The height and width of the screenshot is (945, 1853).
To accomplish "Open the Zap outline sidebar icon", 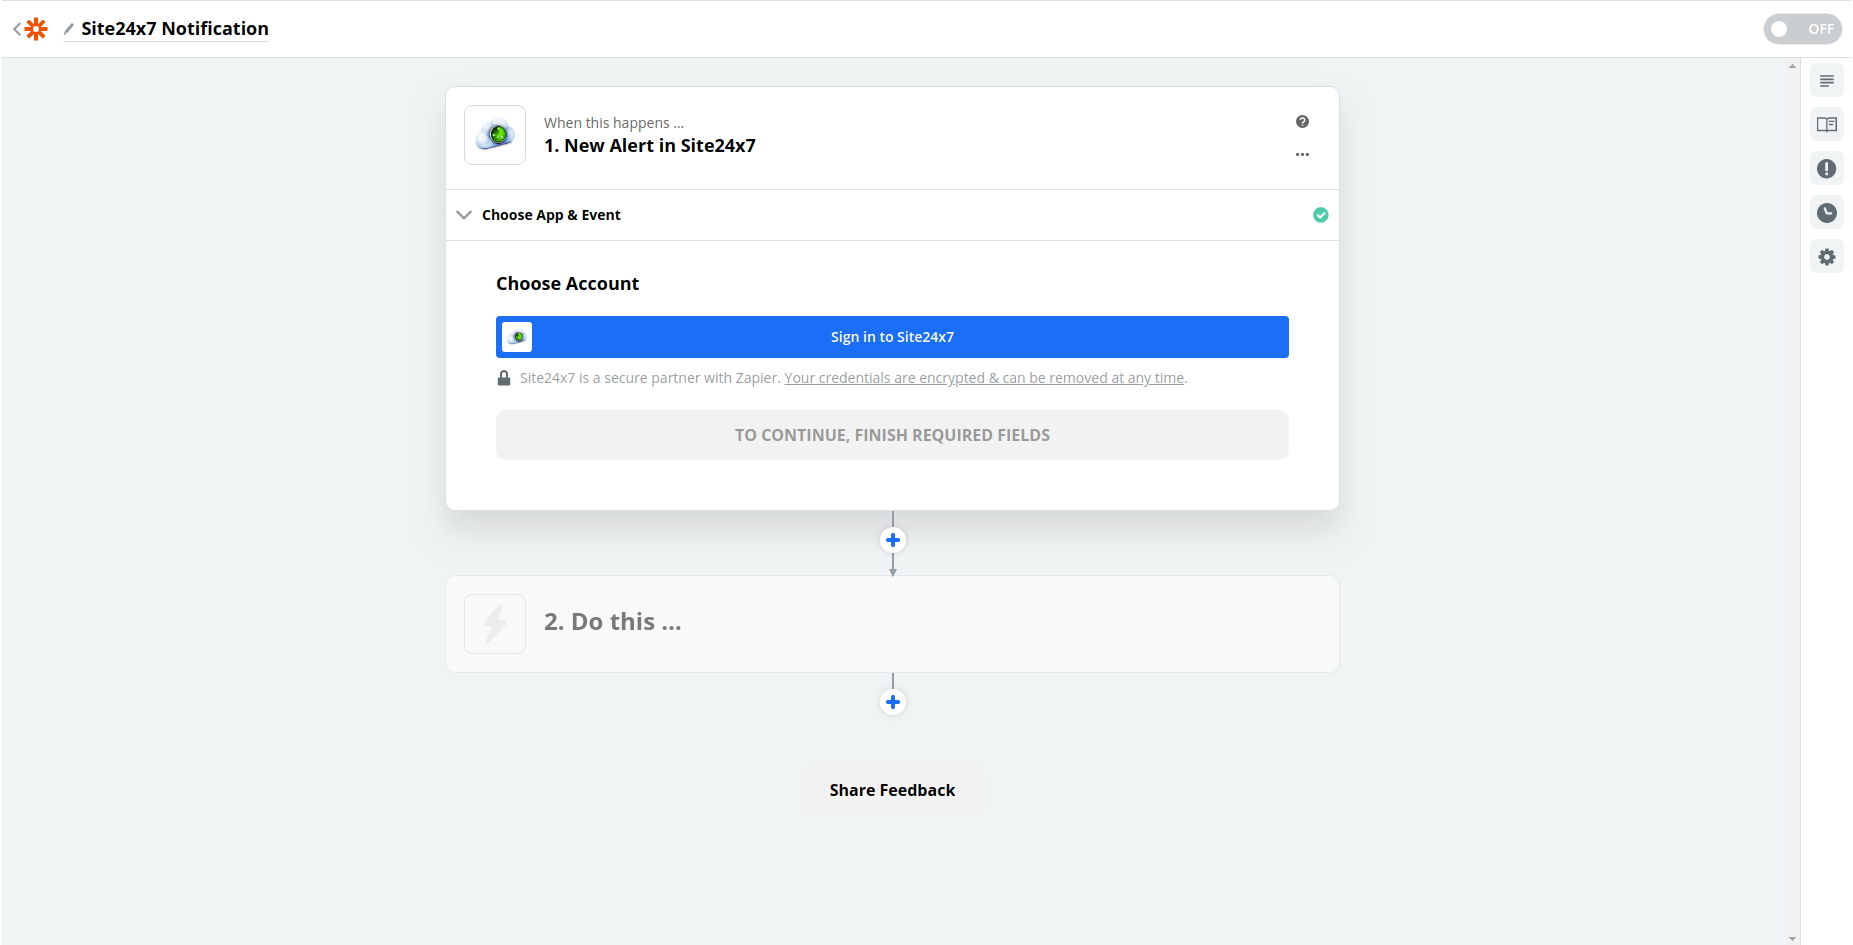I will click(x=1826, y=81).
